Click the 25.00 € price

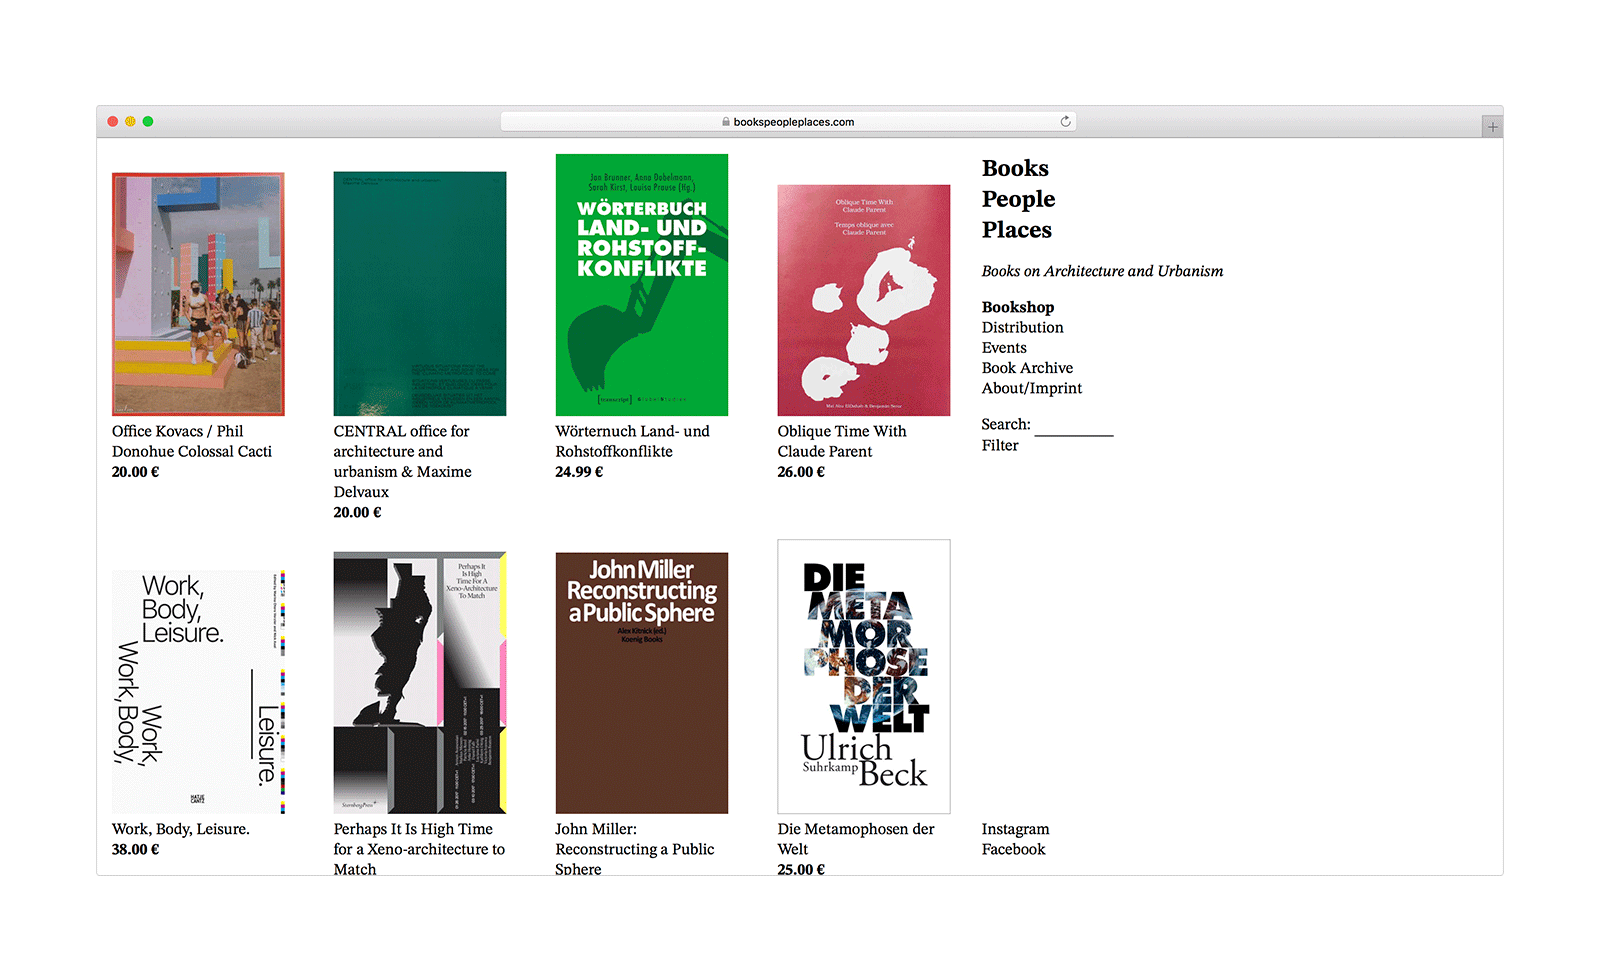click(801, 869)
